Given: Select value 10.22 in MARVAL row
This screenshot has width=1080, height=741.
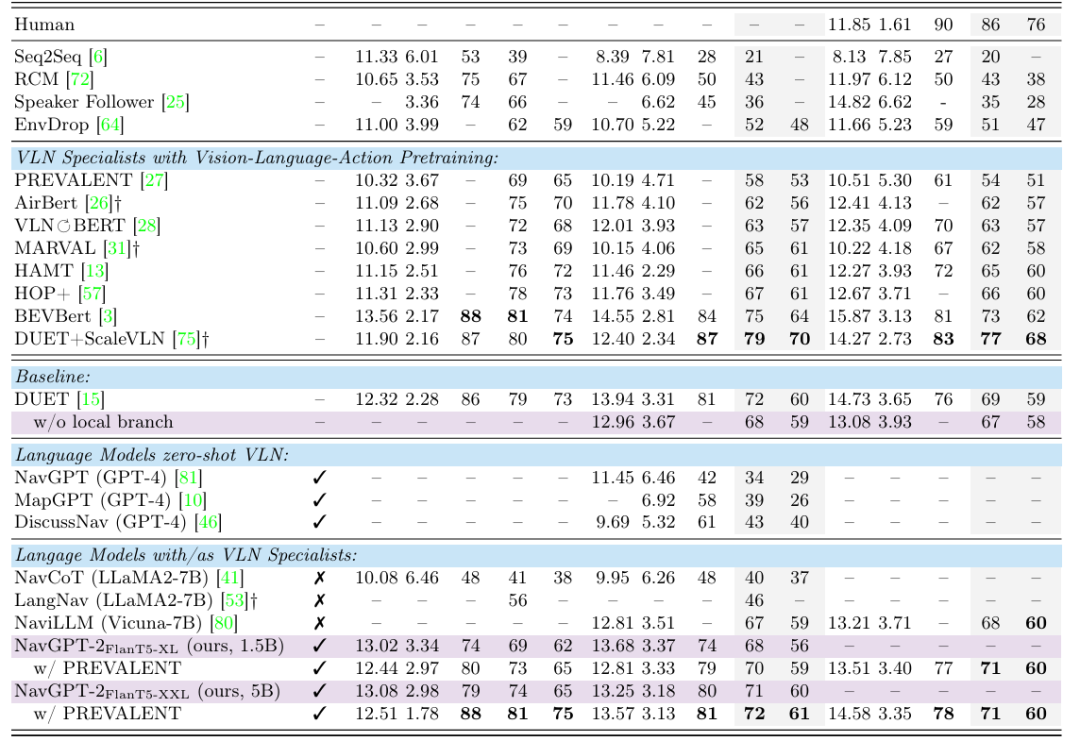Looking at the screenshot, I should coord(849,249).
